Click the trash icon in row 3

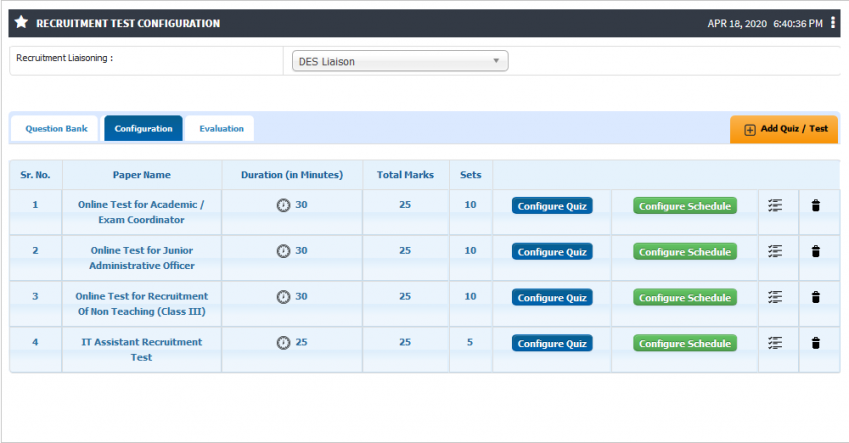pyautogui.click(x=815, y=297)
